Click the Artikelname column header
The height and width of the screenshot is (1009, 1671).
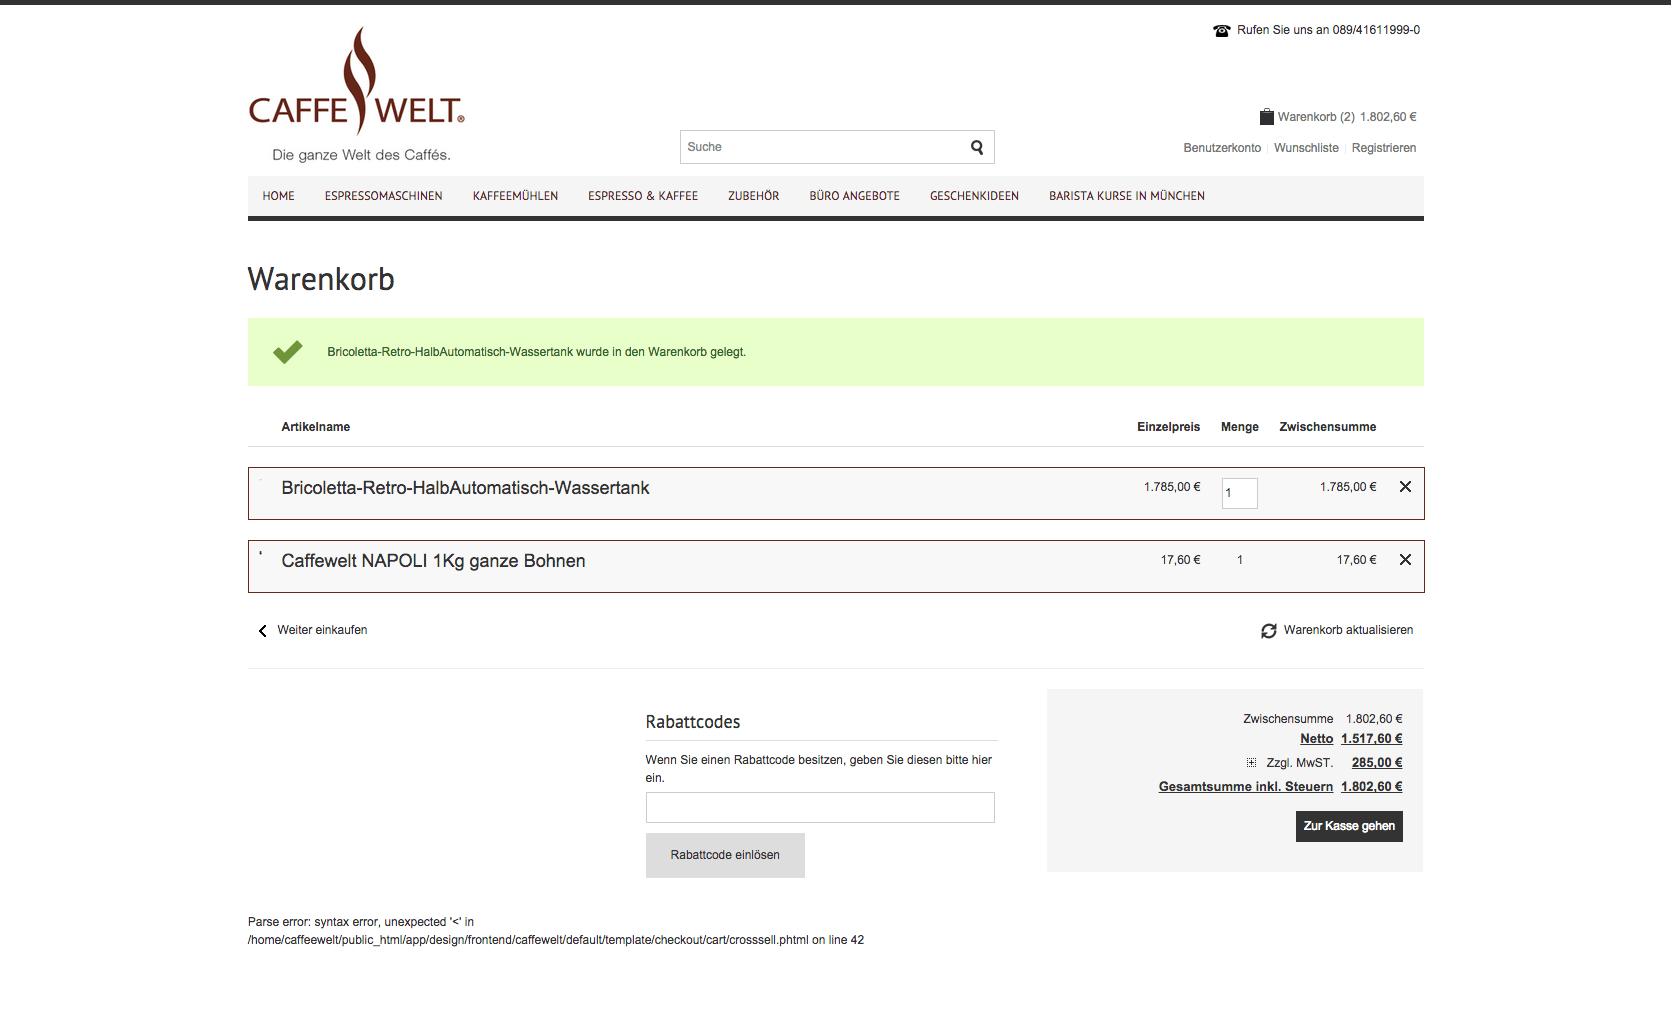tap(315, 427)
